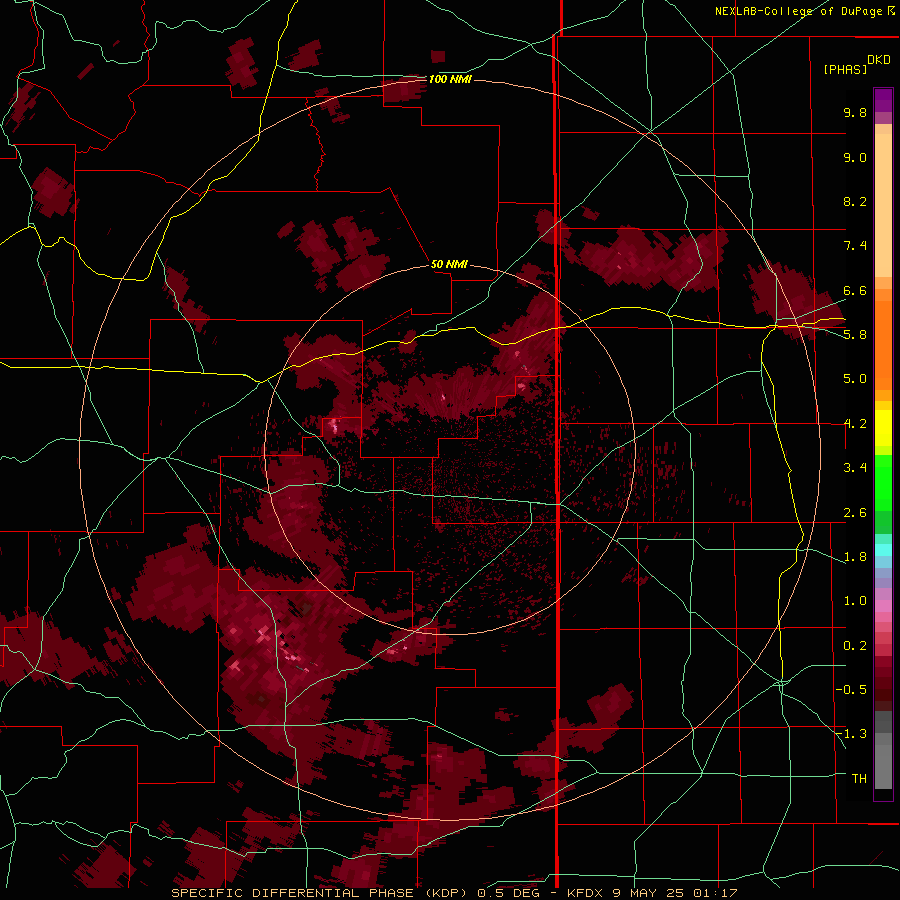Click the 7.4 legend value
This screenshot has height=900, width=900.
pyautogui.click(x=855, y=246)
